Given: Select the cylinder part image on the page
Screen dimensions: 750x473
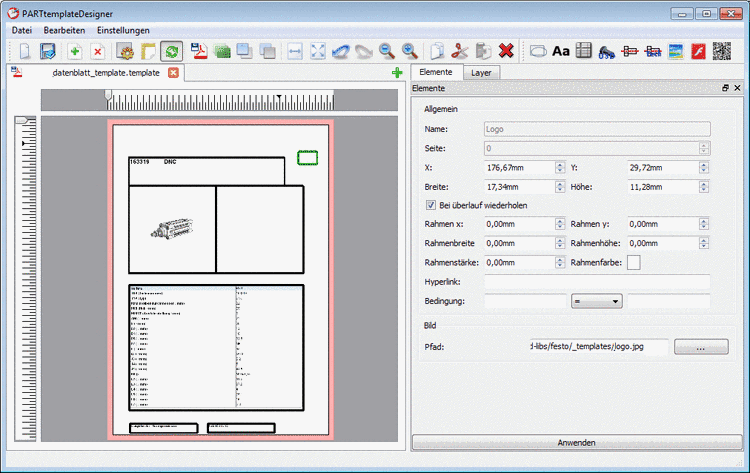Looking at the screenshot, I should coord(172,229).
